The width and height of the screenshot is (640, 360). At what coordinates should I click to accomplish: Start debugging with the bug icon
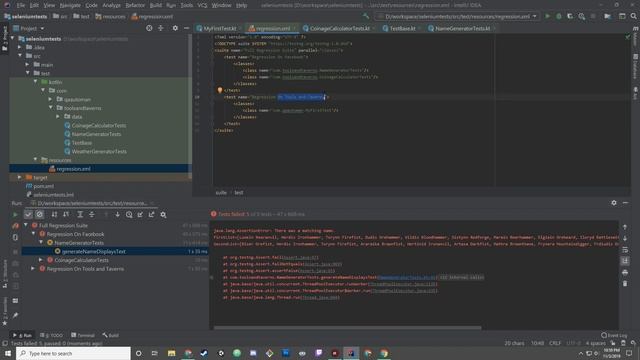559,16
